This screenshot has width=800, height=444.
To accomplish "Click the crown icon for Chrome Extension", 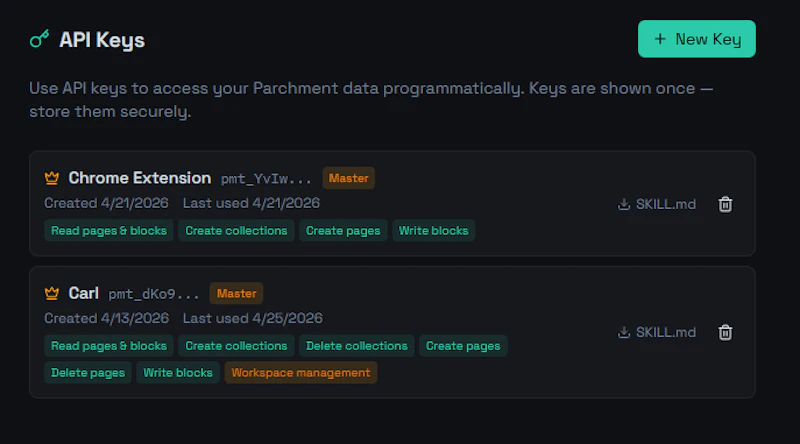I will click(52, 178).
